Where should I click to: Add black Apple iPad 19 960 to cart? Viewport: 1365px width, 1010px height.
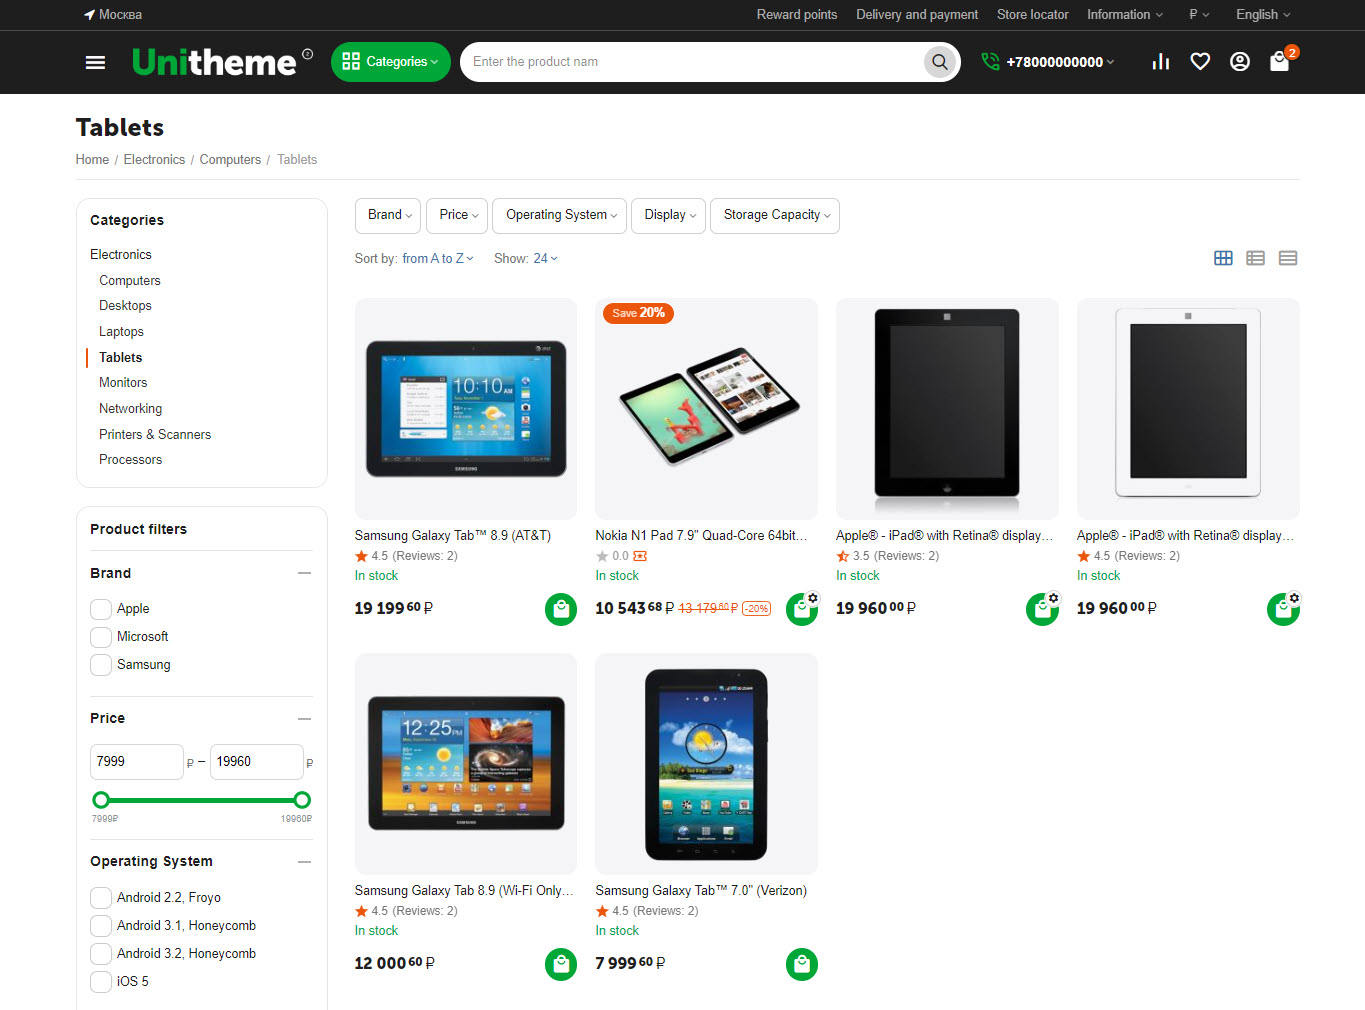pyautogui.click(x=1042, y=609)
